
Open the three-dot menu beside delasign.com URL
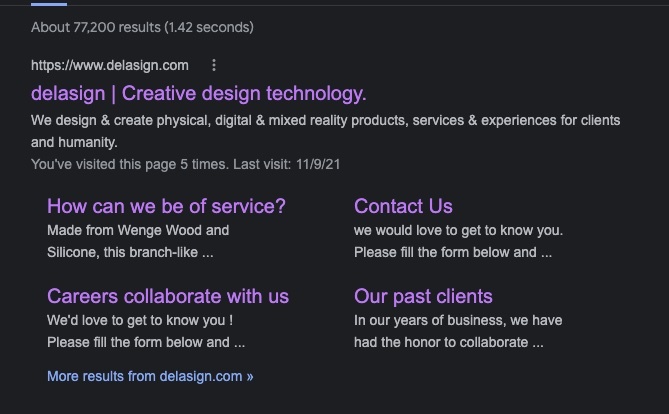pyautogui.click(x=214, y=65)
